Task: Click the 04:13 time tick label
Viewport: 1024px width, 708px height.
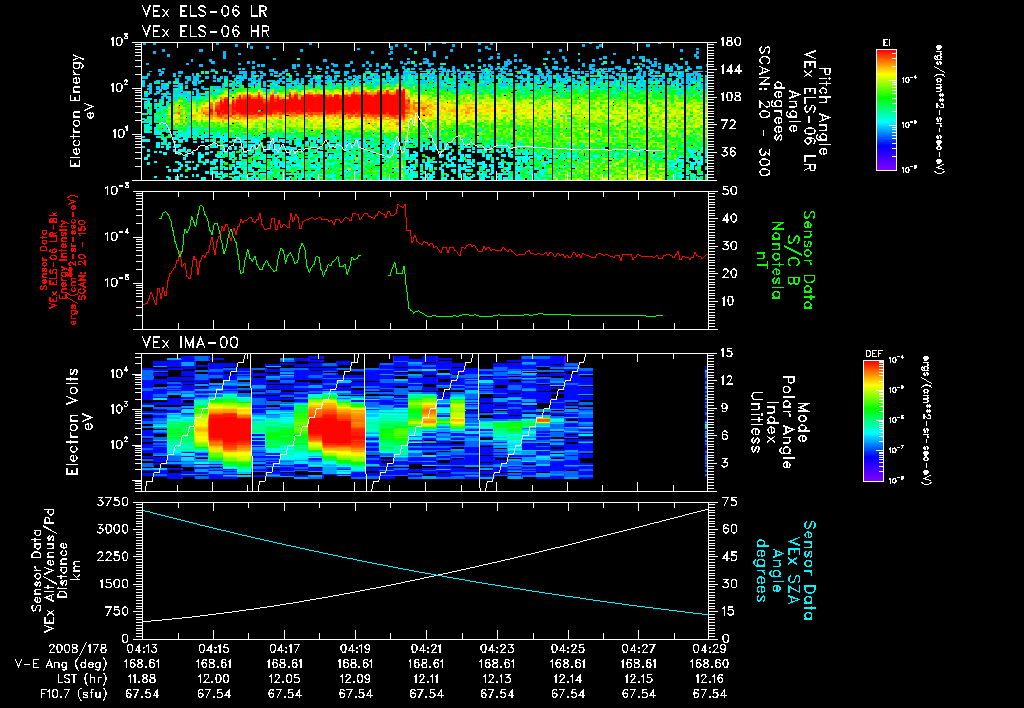Action: 142,649
